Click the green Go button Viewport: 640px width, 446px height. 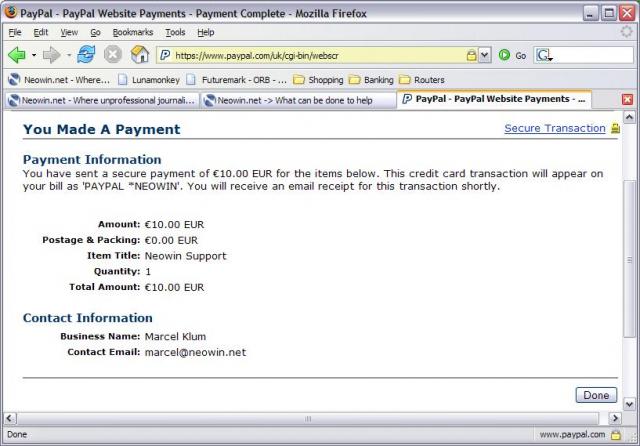[x=513, y=55]
